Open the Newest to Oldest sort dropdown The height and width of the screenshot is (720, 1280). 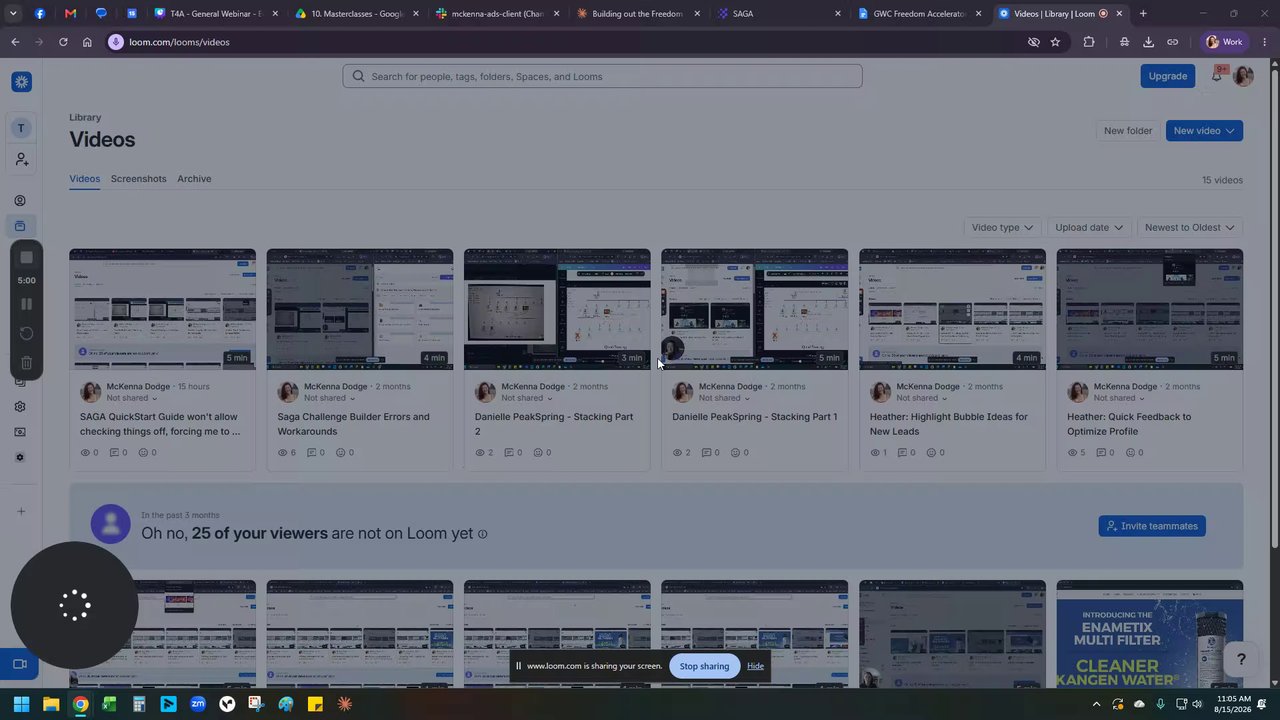tap(1190, 228)
